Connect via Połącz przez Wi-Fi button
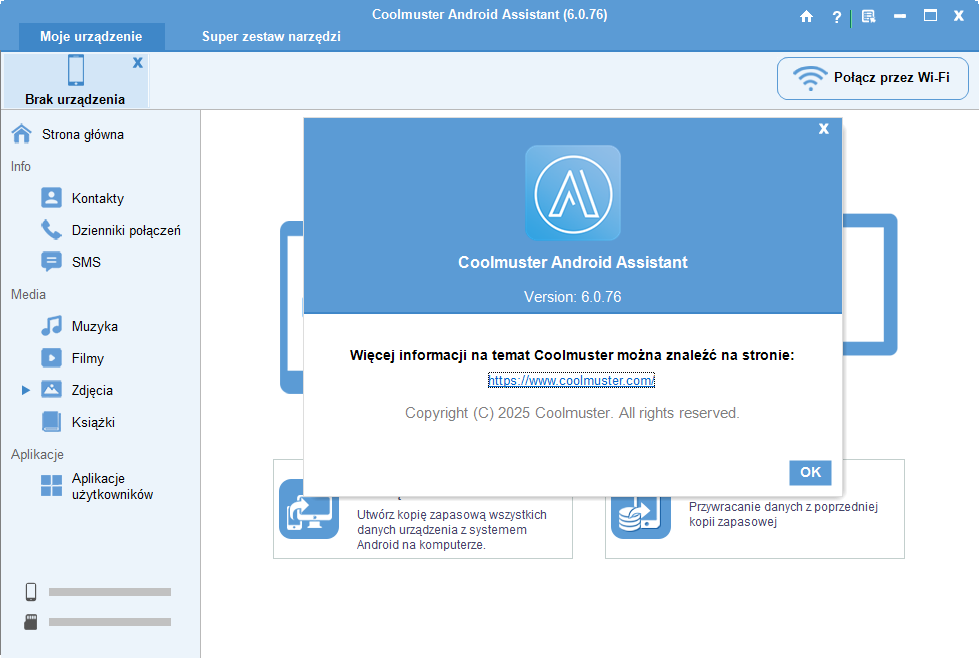Image resolution: width=979 pixels, height=659 pixels. tap(872, 78)
